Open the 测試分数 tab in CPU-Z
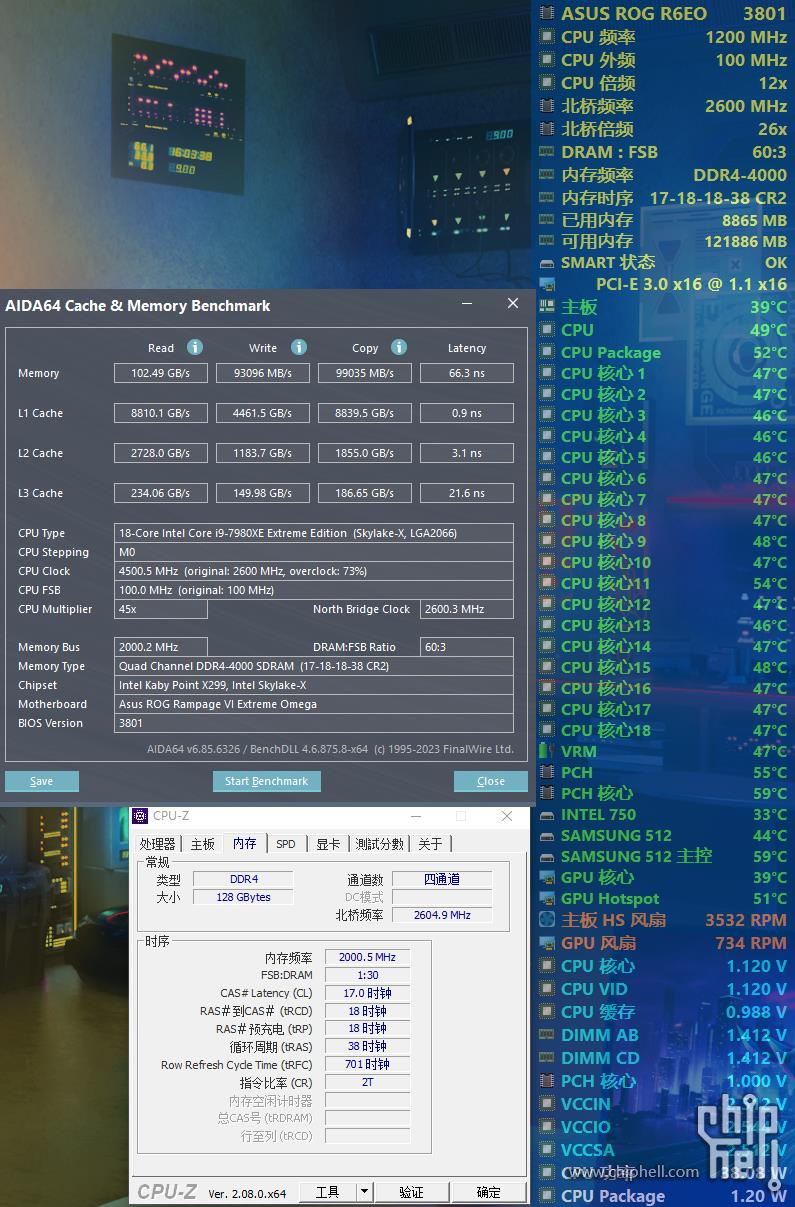 380,844
